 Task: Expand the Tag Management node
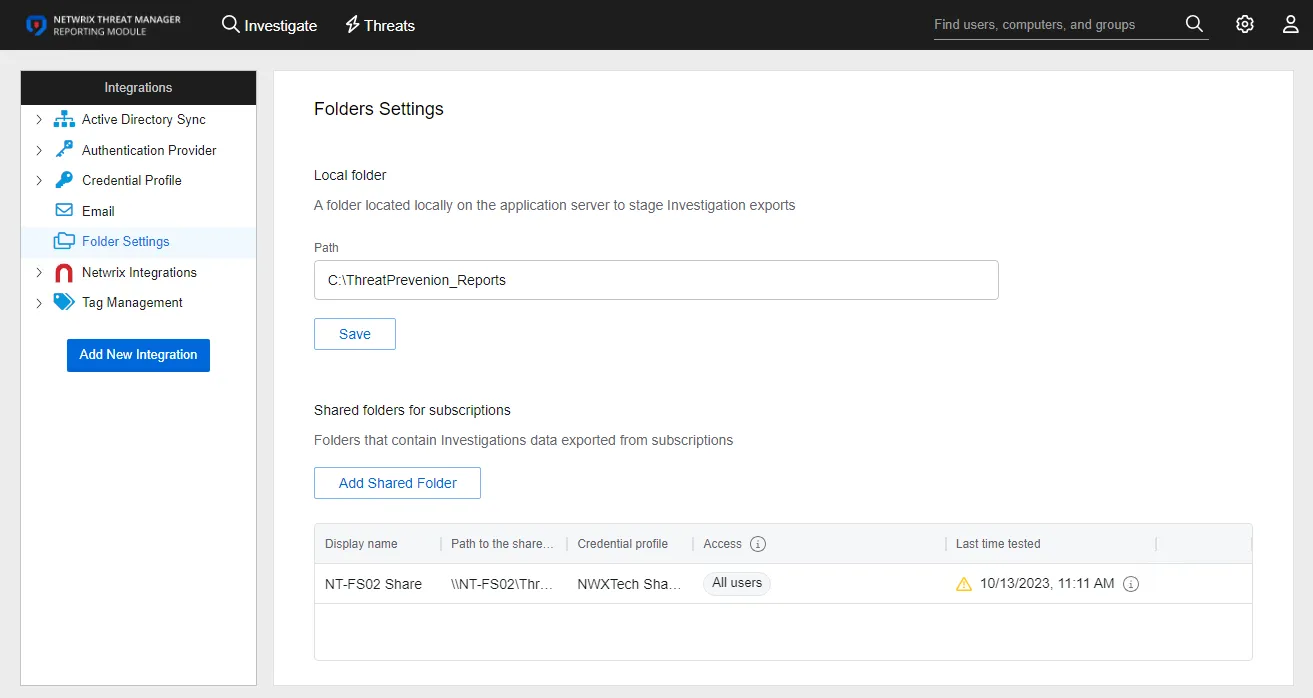tap(39, 303)
